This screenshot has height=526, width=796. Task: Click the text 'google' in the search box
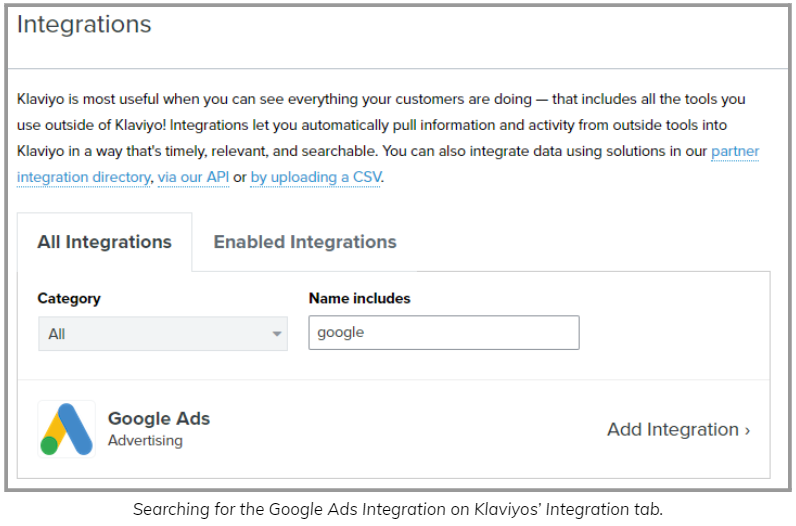pyautogui.click(x=341, y=333)
